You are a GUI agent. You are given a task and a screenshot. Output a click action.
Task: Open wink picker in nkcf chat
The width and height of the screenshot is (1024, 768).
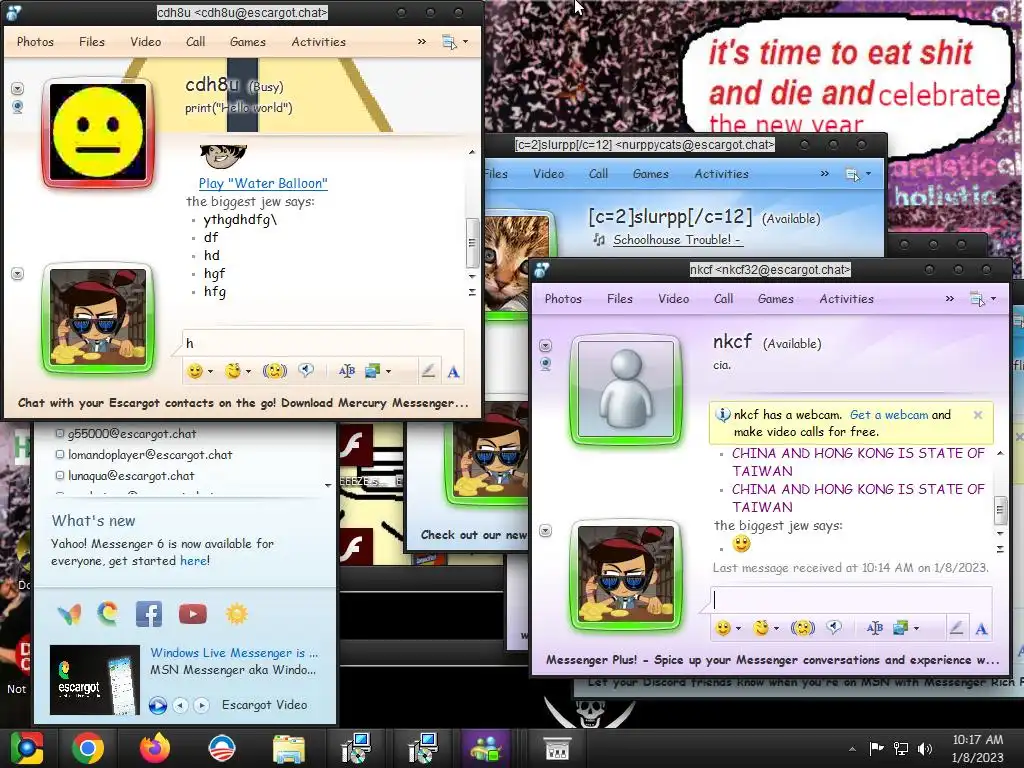click(x=761, y=628)
